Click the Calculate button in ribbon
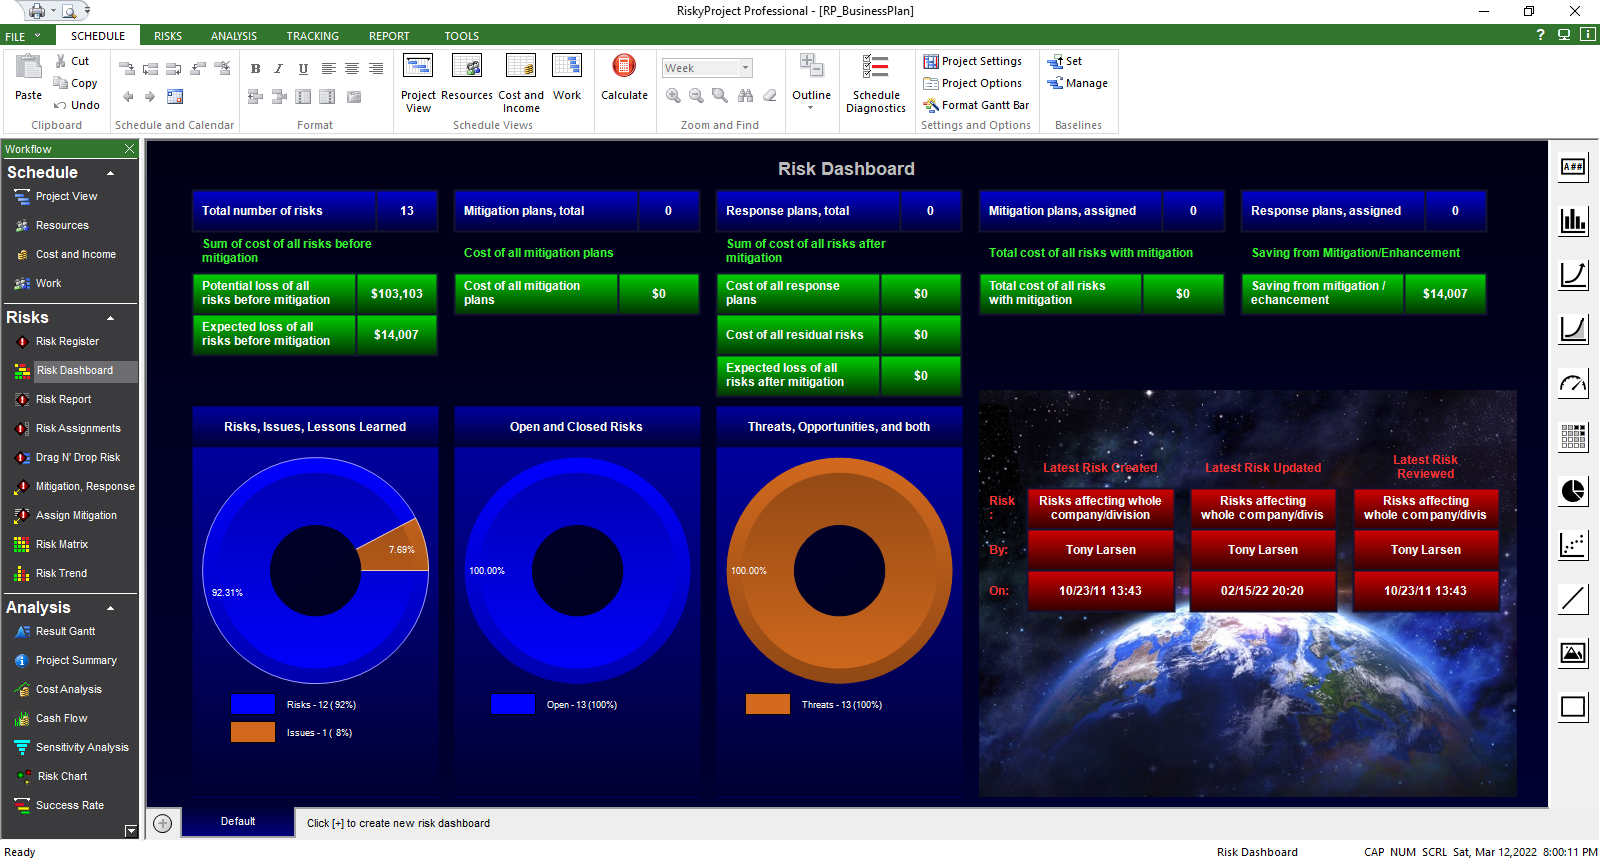The height and width of the screenshot is (860, 1600). pos(624,78)
